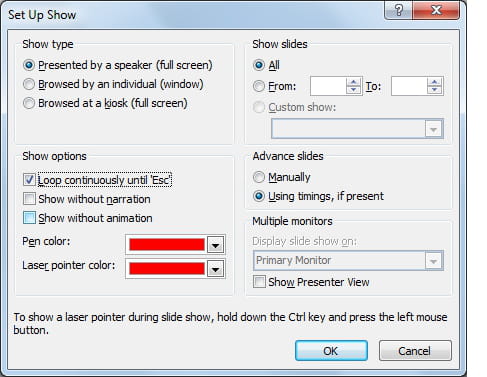Viewport: 487px width, 377px height.
Task: Increase the To slide number with up arrow
Action: click(x=434, y=82)
